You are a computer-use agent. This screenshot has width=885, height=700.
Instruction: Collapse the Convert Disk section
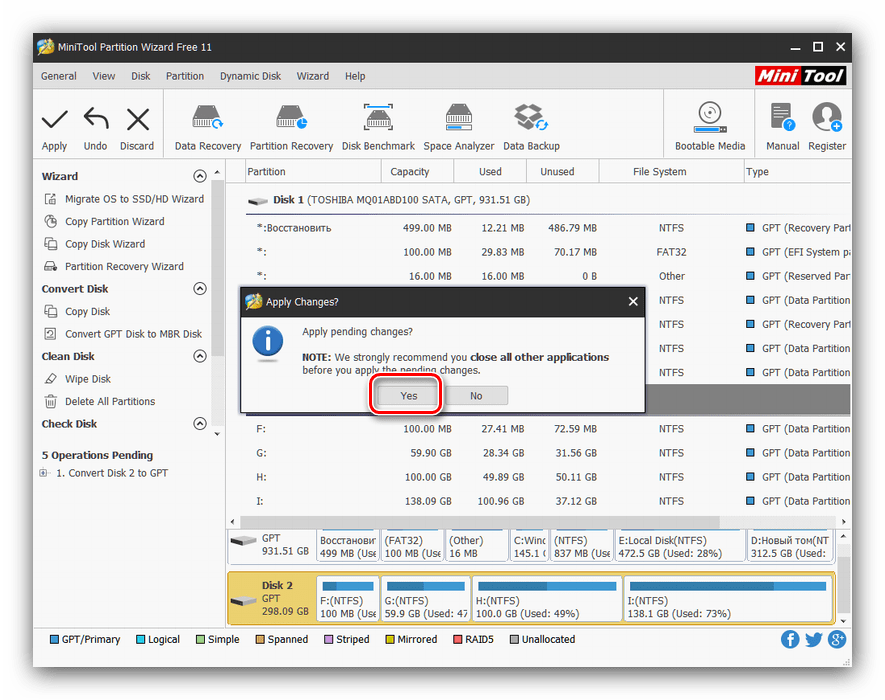click(x=200, y=289)
